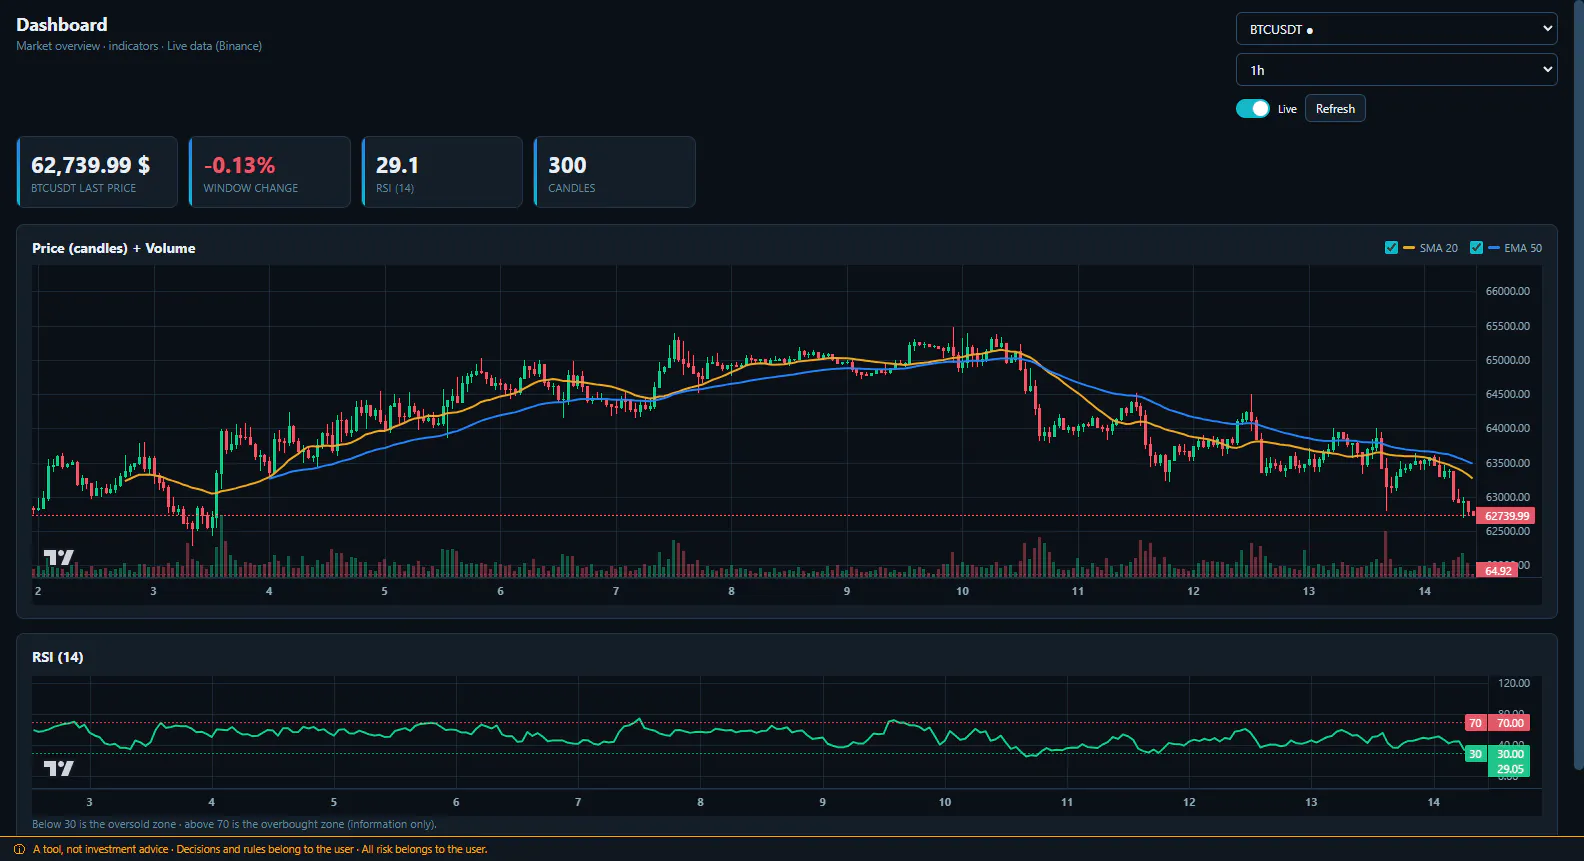
Task: Click the "A tool, not investment advice" disclaimer
Action: (x=101, y=849)
